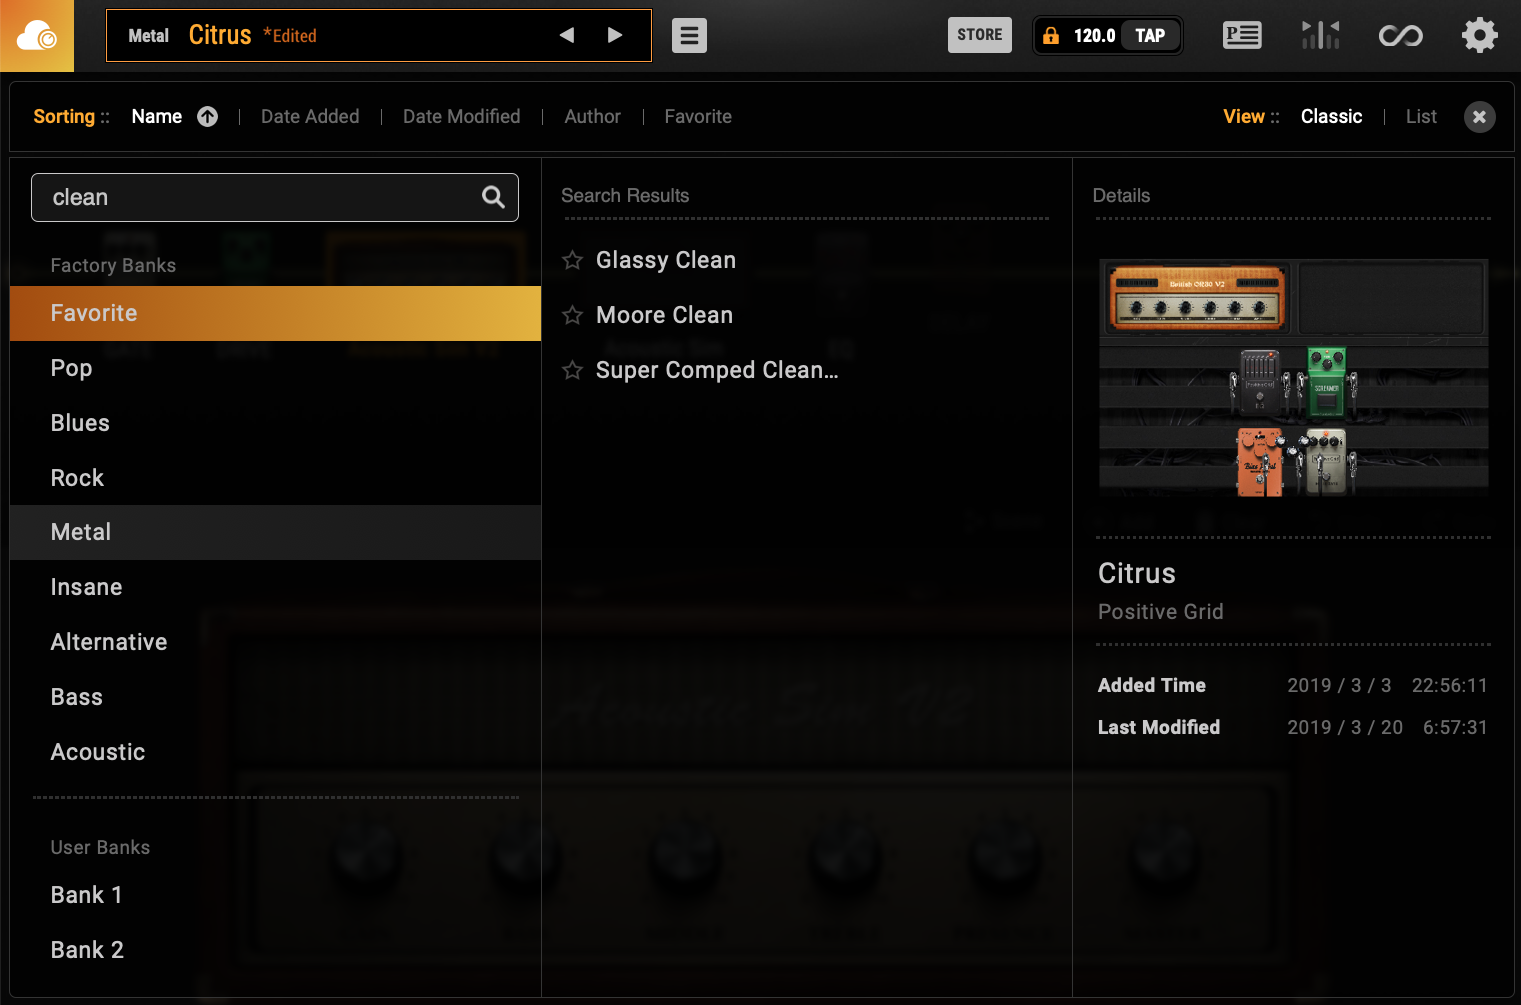Select the Acoustic bank
Image resolution: width=1521 pixels, height=1005 pixels.
click(275, 752)
